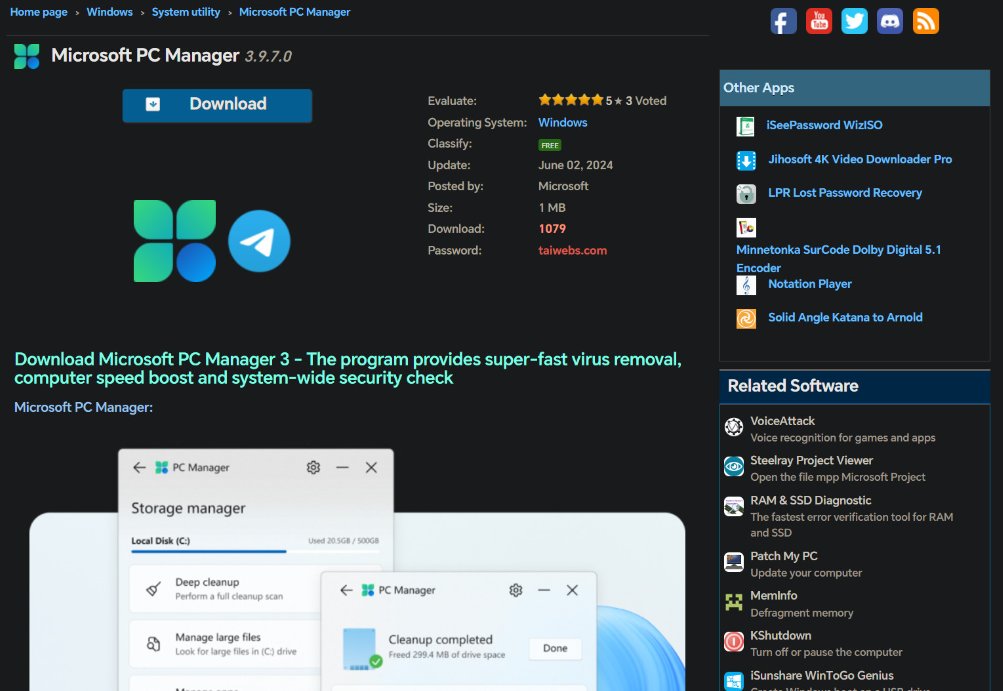Image resolution: width=1003 pixels, height=691 pixels.
Task: Click the Notation Player treble clef icon
Action: pos(746,285)
